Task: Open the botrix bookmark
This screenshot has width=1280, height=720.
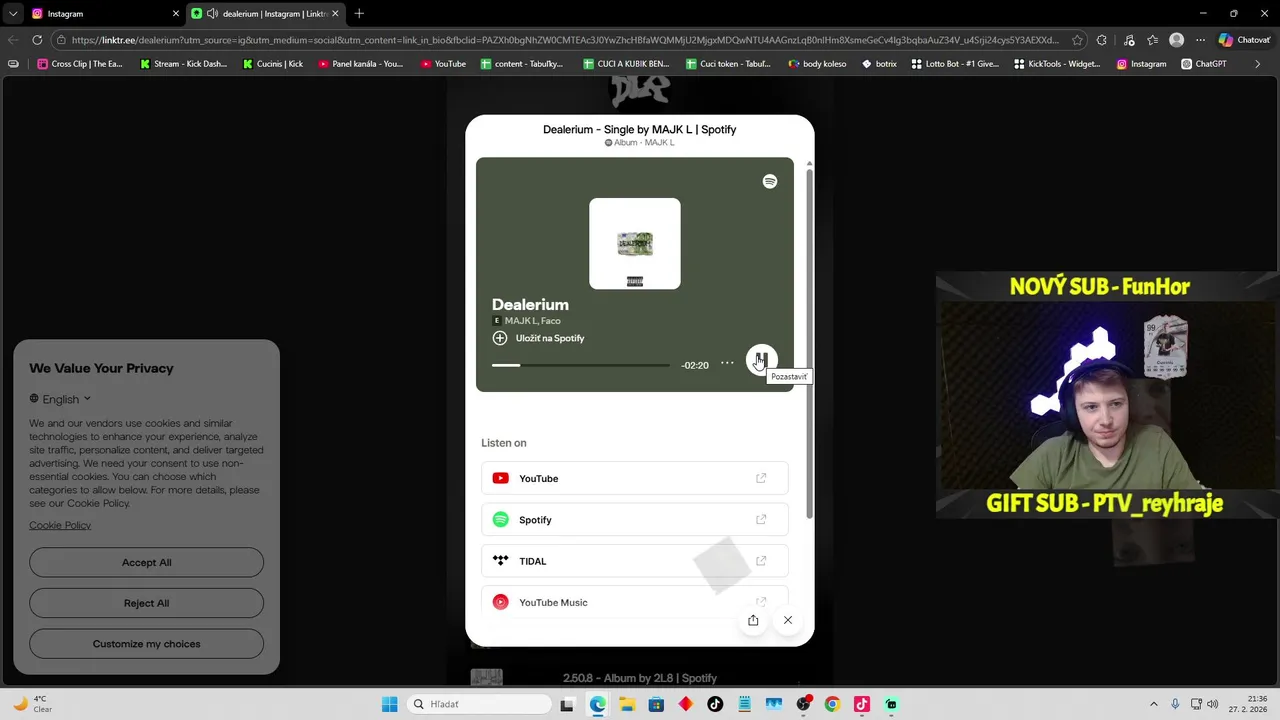Action: (879, 64)
